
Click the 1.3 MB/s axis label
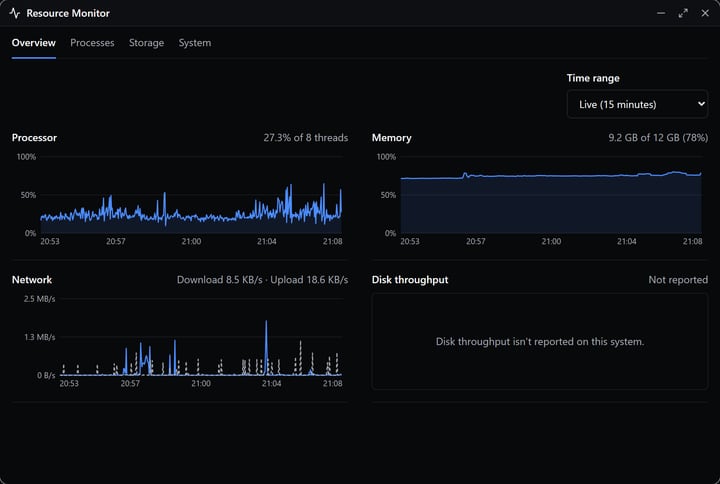click(x=39, y=337)
